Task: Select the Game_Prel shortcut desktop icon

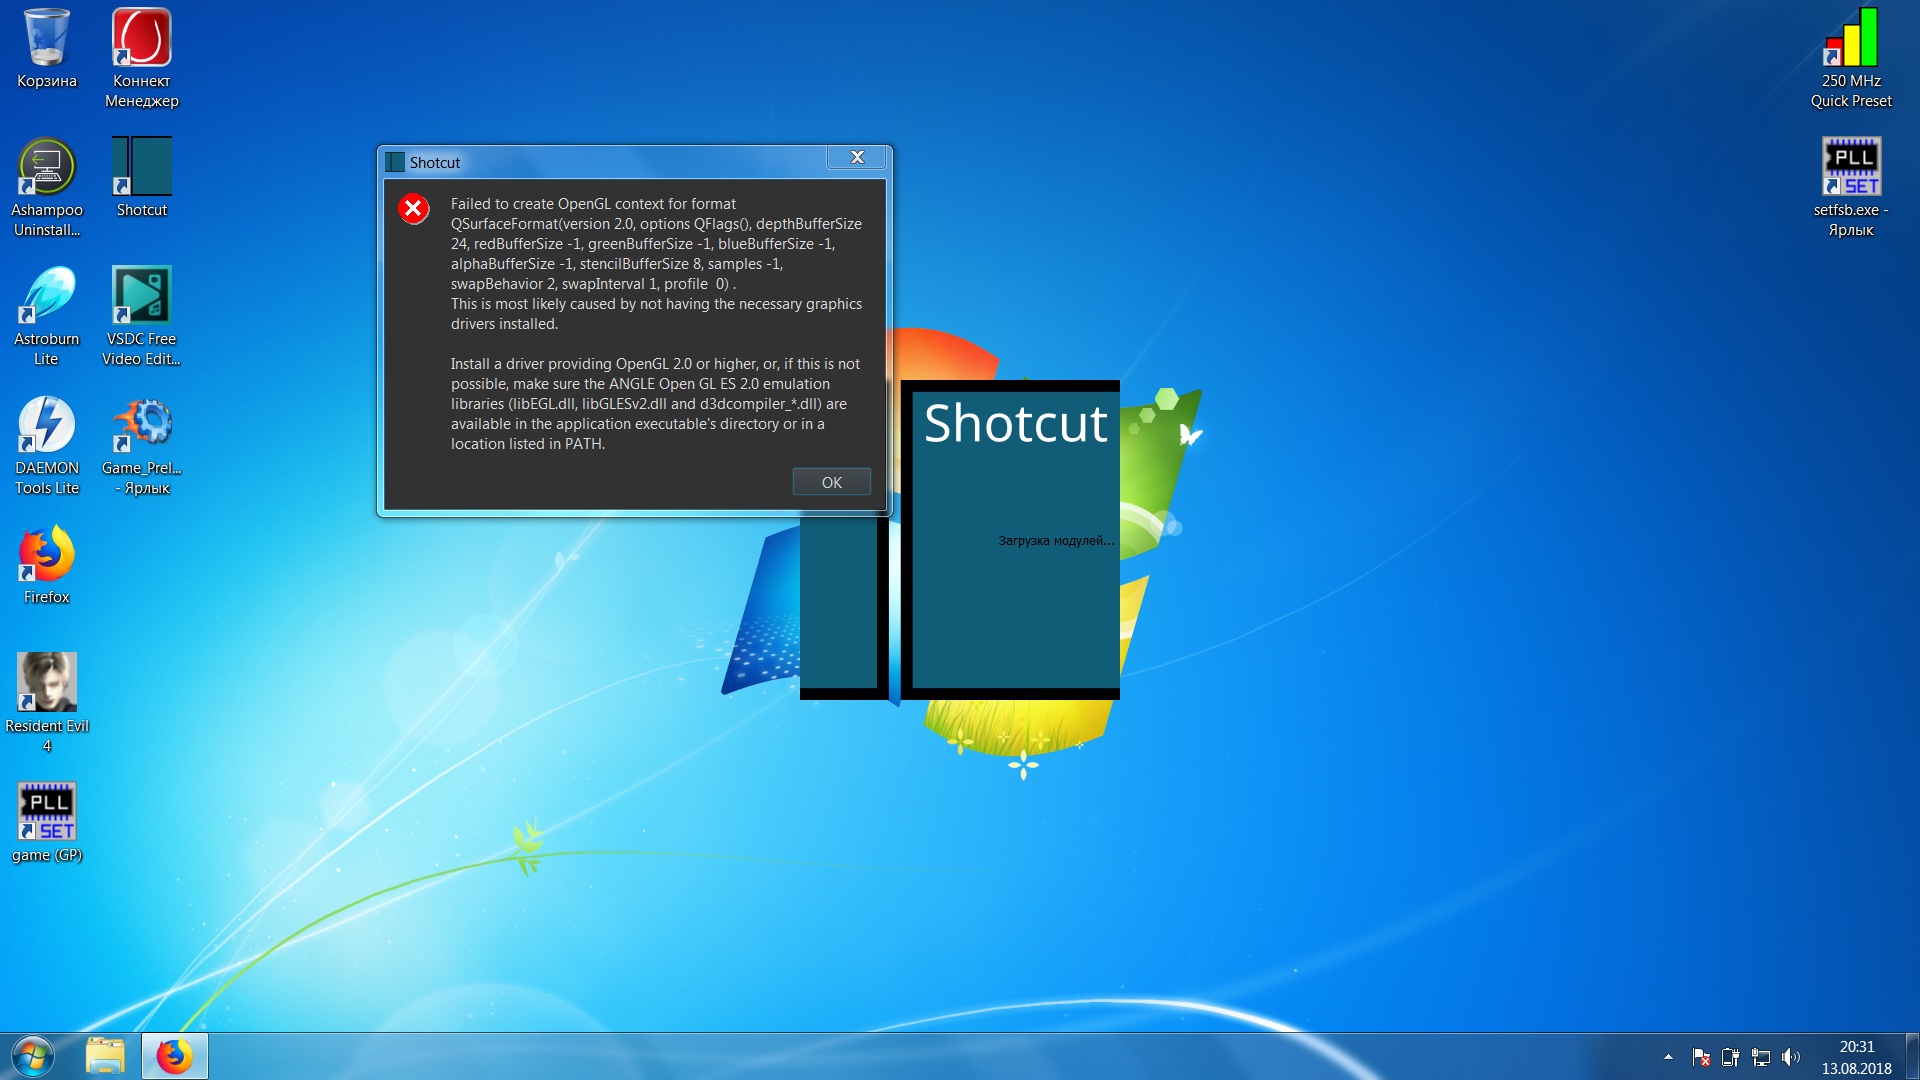Action: 142,426
